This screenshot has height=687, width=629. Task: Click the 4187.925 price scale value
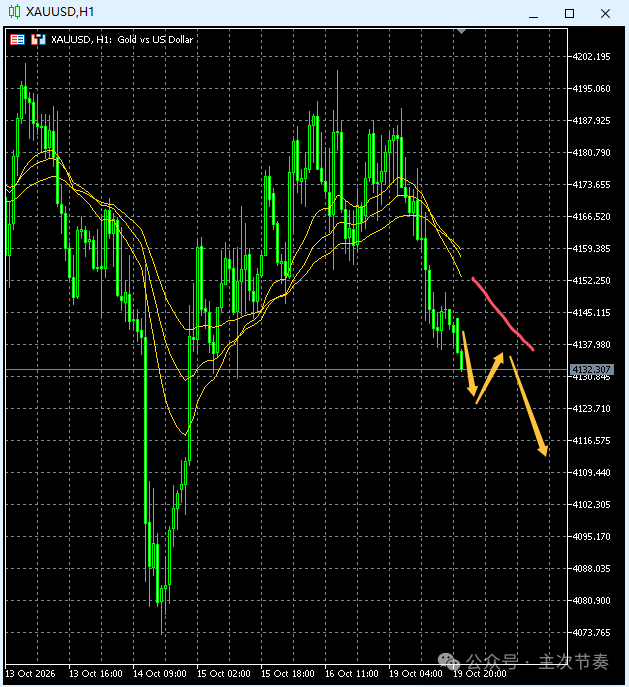pyautogui.click(x=591, y=120)
